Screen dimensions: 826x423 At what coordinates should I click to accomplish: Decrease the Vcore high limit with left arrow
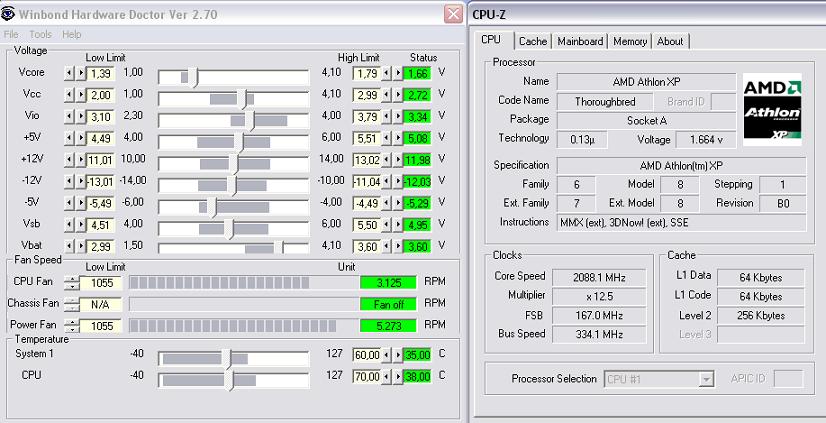click(386, 74)
